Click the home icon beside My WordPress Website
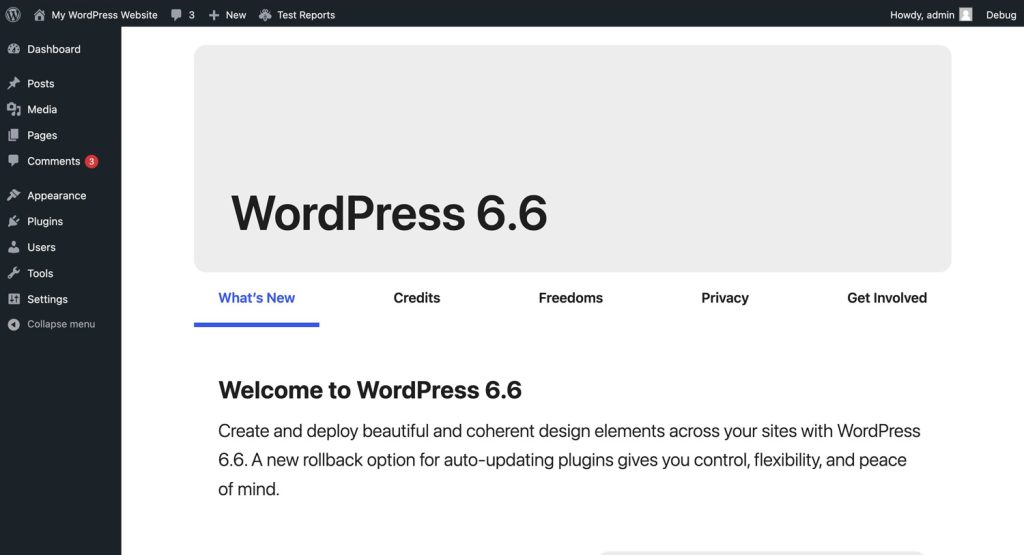The width and height of the screenshot is (1024, 555). (39, 14)
